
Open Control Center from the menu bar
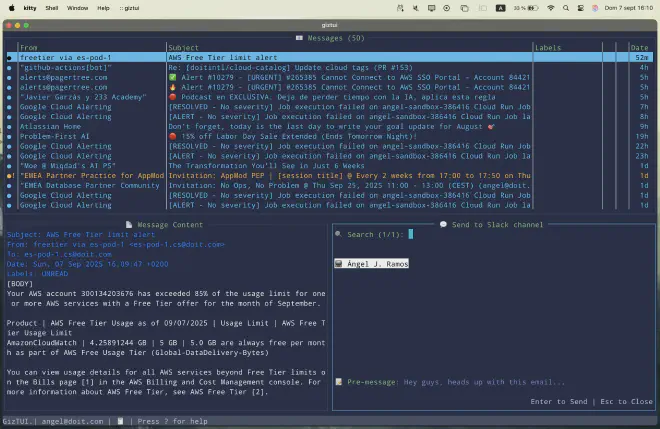coord(580,8)
